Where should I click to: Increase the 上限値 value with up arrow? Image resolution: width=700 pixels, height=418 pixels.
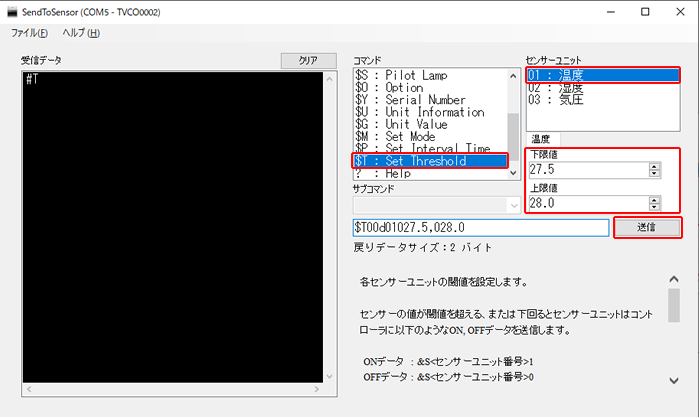click(x=654, y=200)
